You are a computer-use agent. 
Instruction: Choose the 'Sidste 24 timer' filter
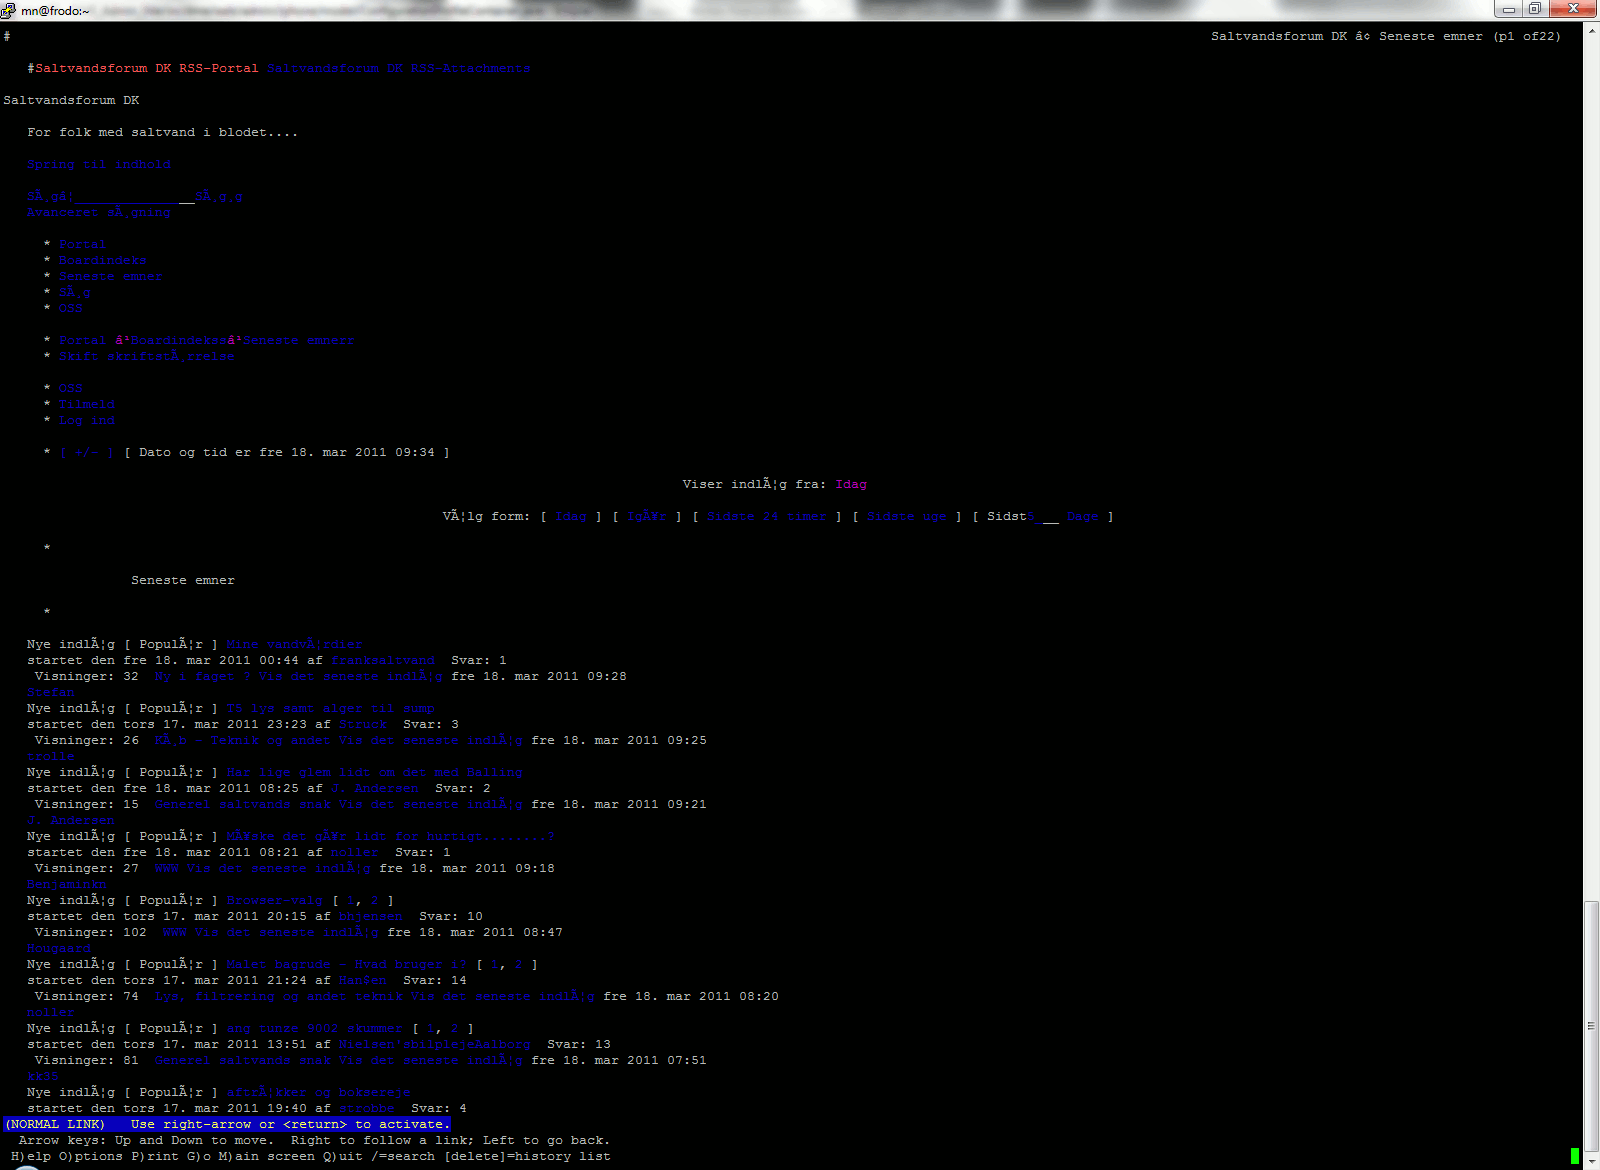pyautogui.click(x=766, y=517)
